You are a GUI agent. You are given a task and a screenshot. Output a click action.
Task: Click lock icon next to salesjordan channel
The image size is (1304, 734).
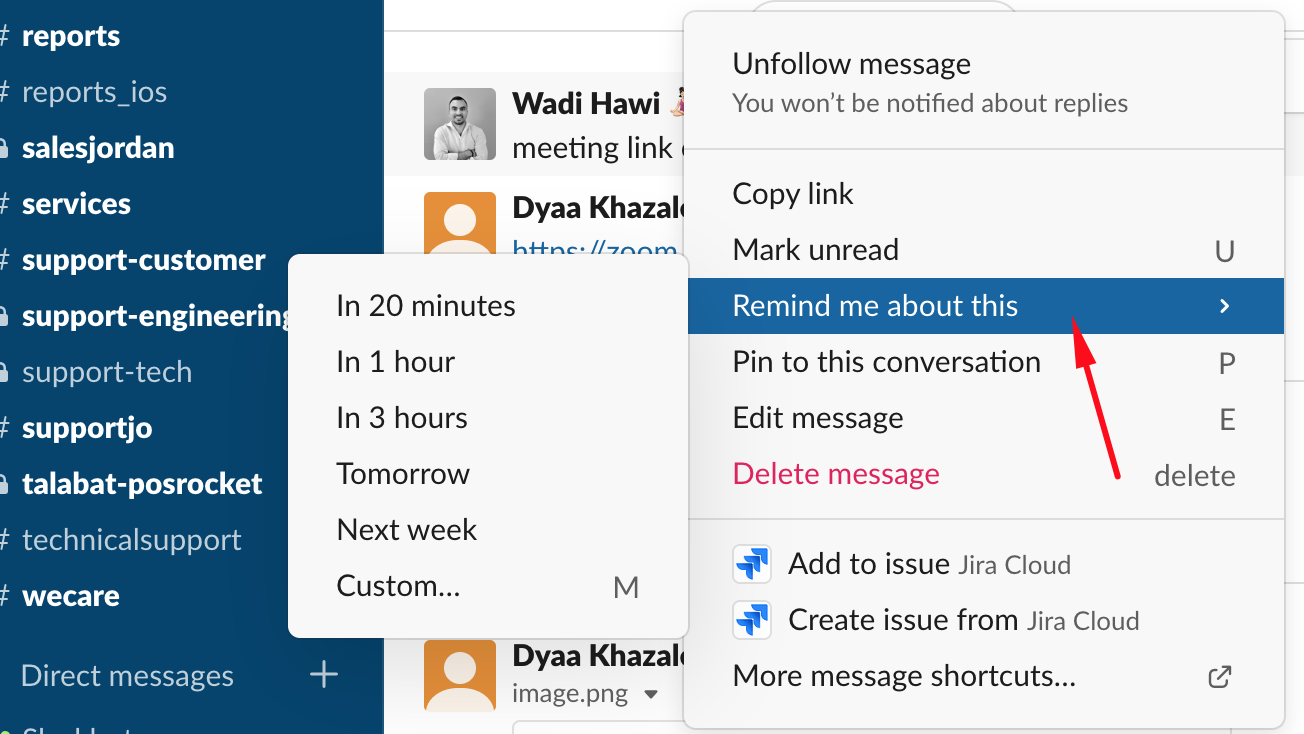click(4, 149)
